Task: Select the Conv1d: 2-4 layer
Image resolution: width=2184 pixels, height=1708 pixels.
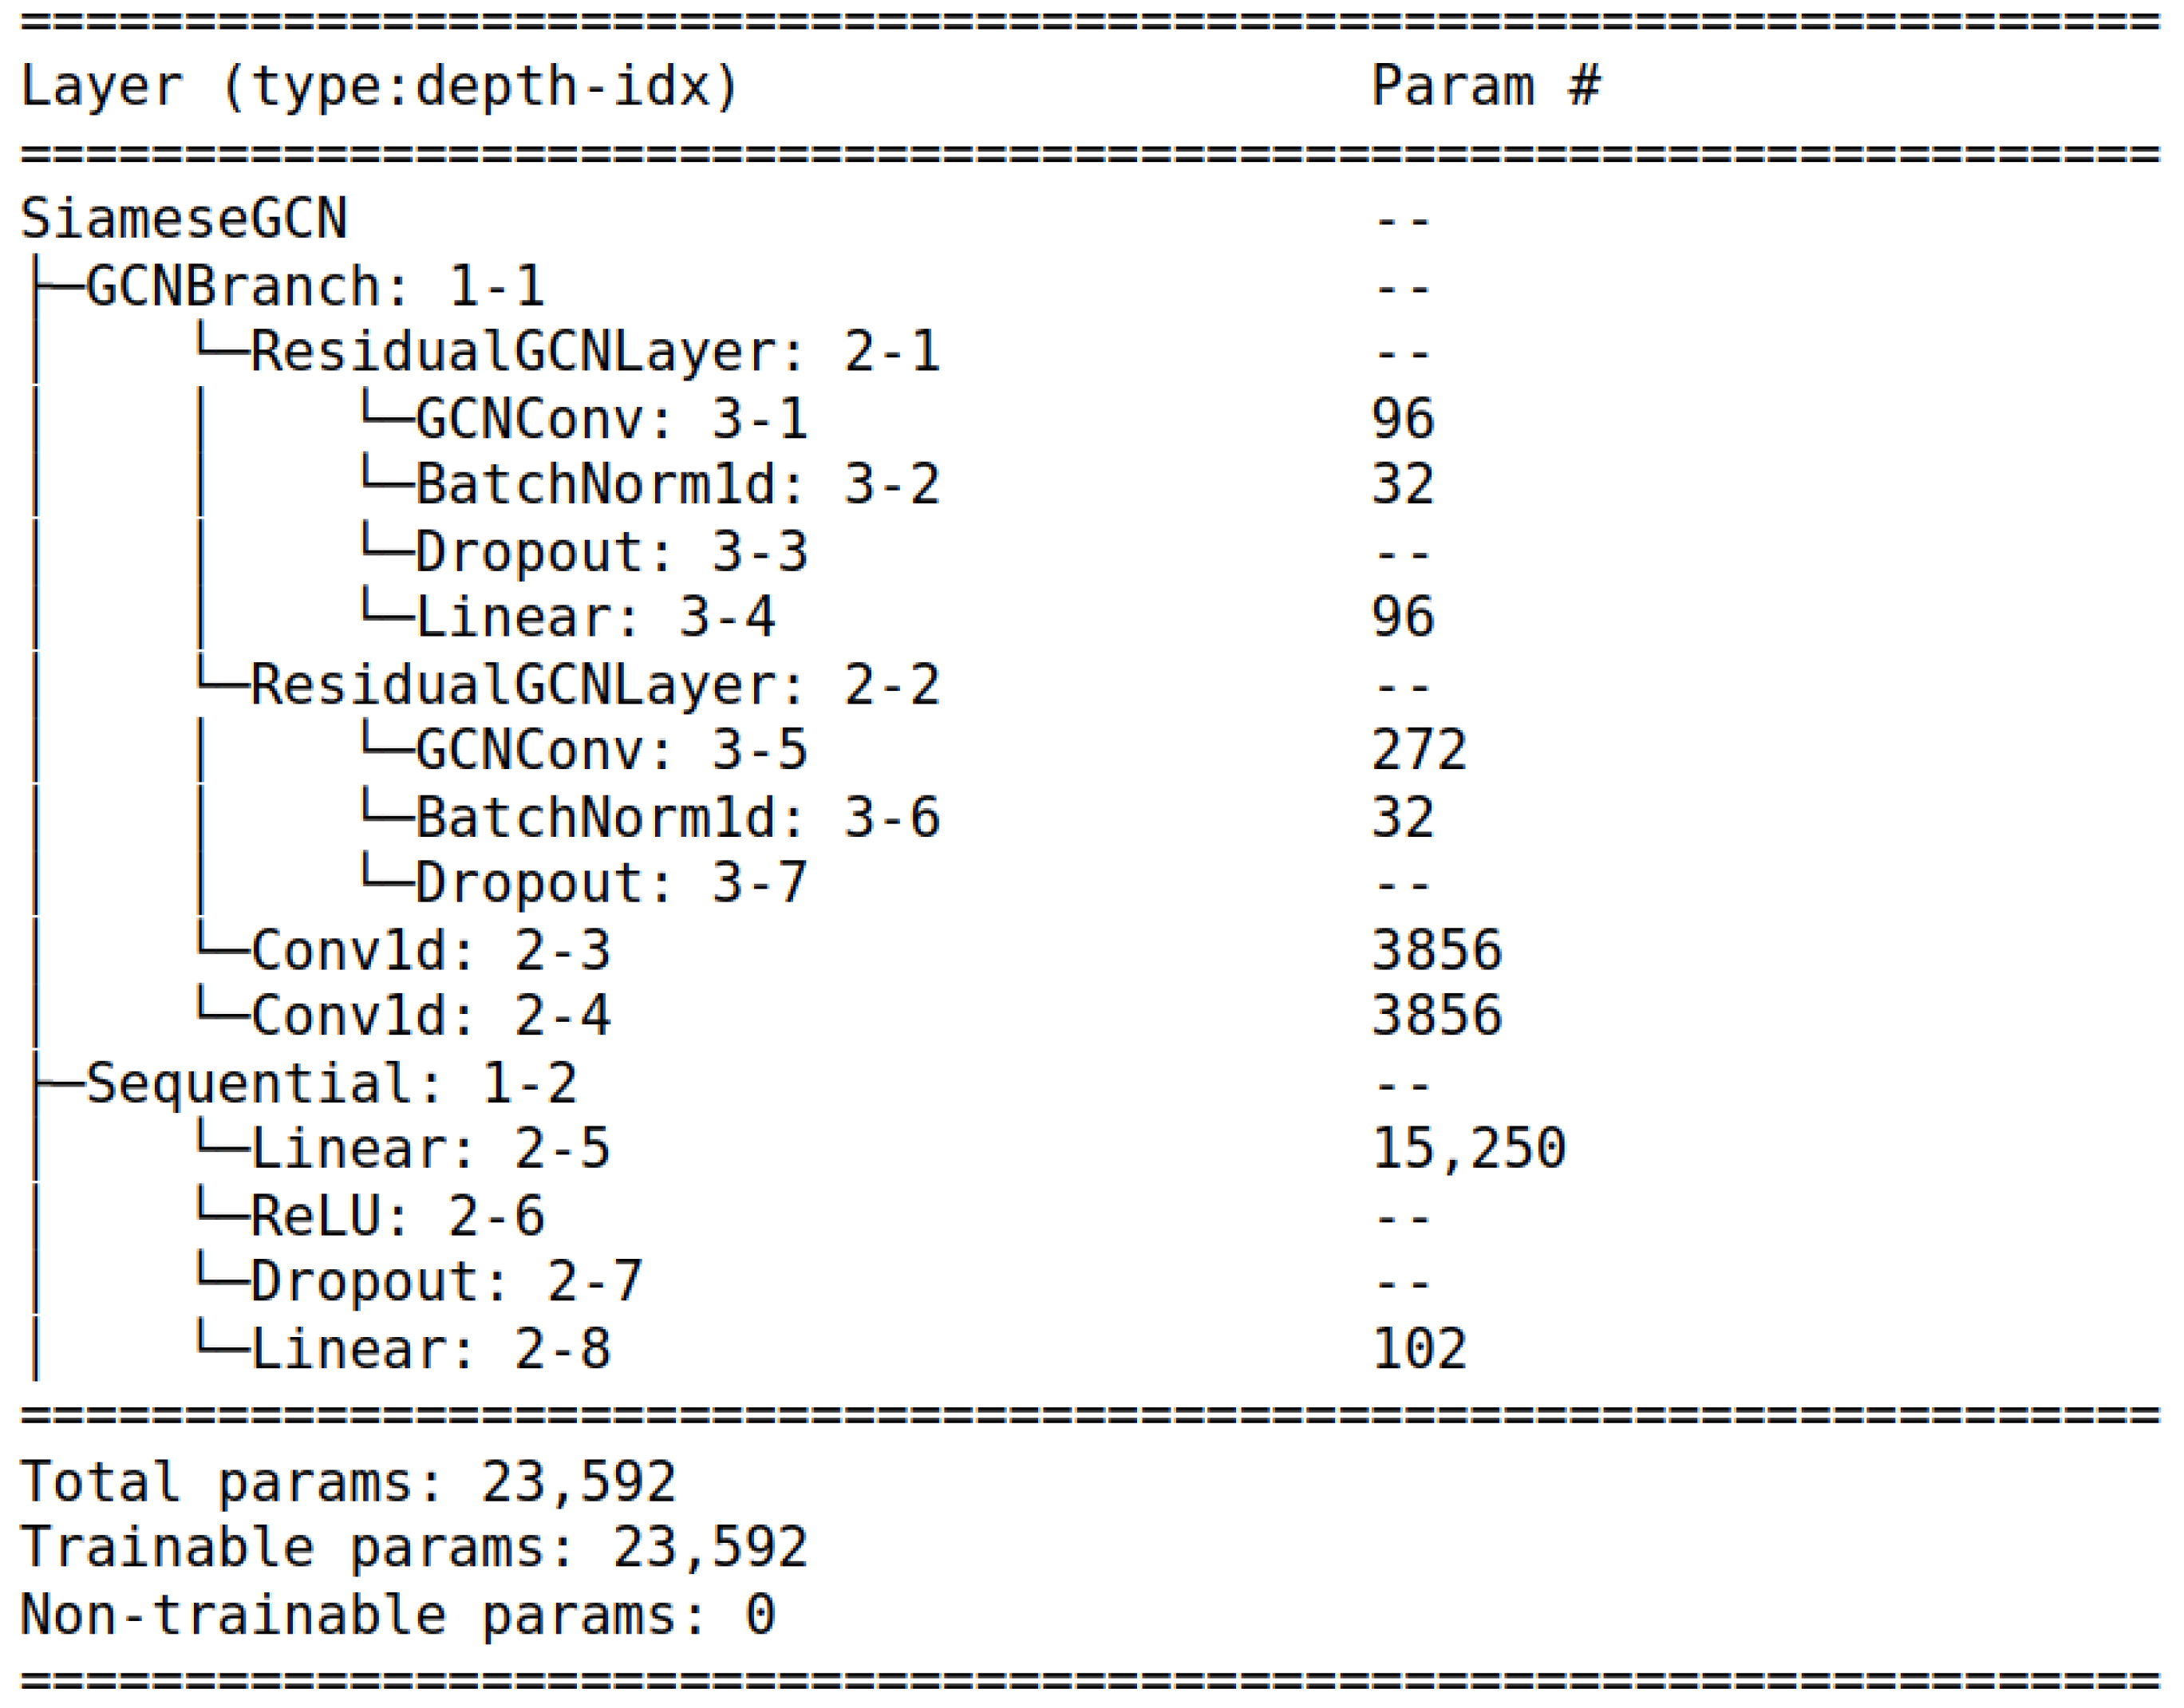Action: (x=430, y=1016)
